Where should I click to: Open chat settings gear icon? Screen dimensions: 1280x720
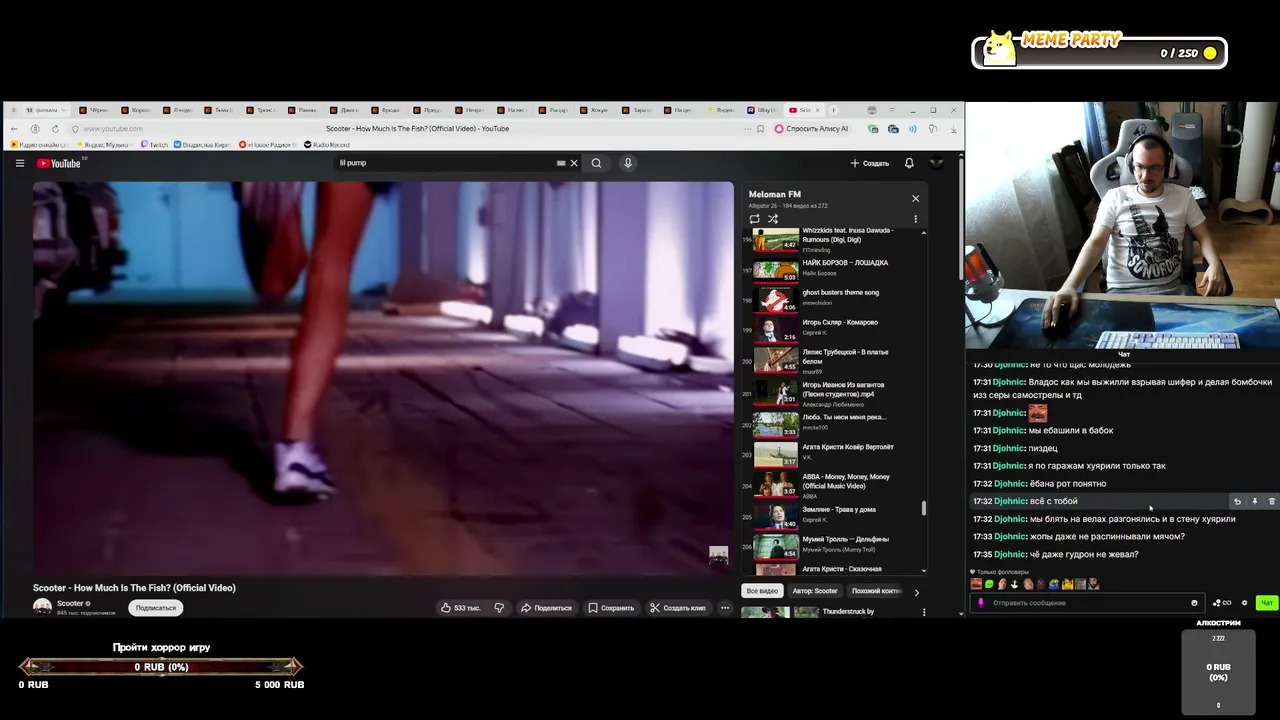pyautogui.click(x=1244, y=603)
